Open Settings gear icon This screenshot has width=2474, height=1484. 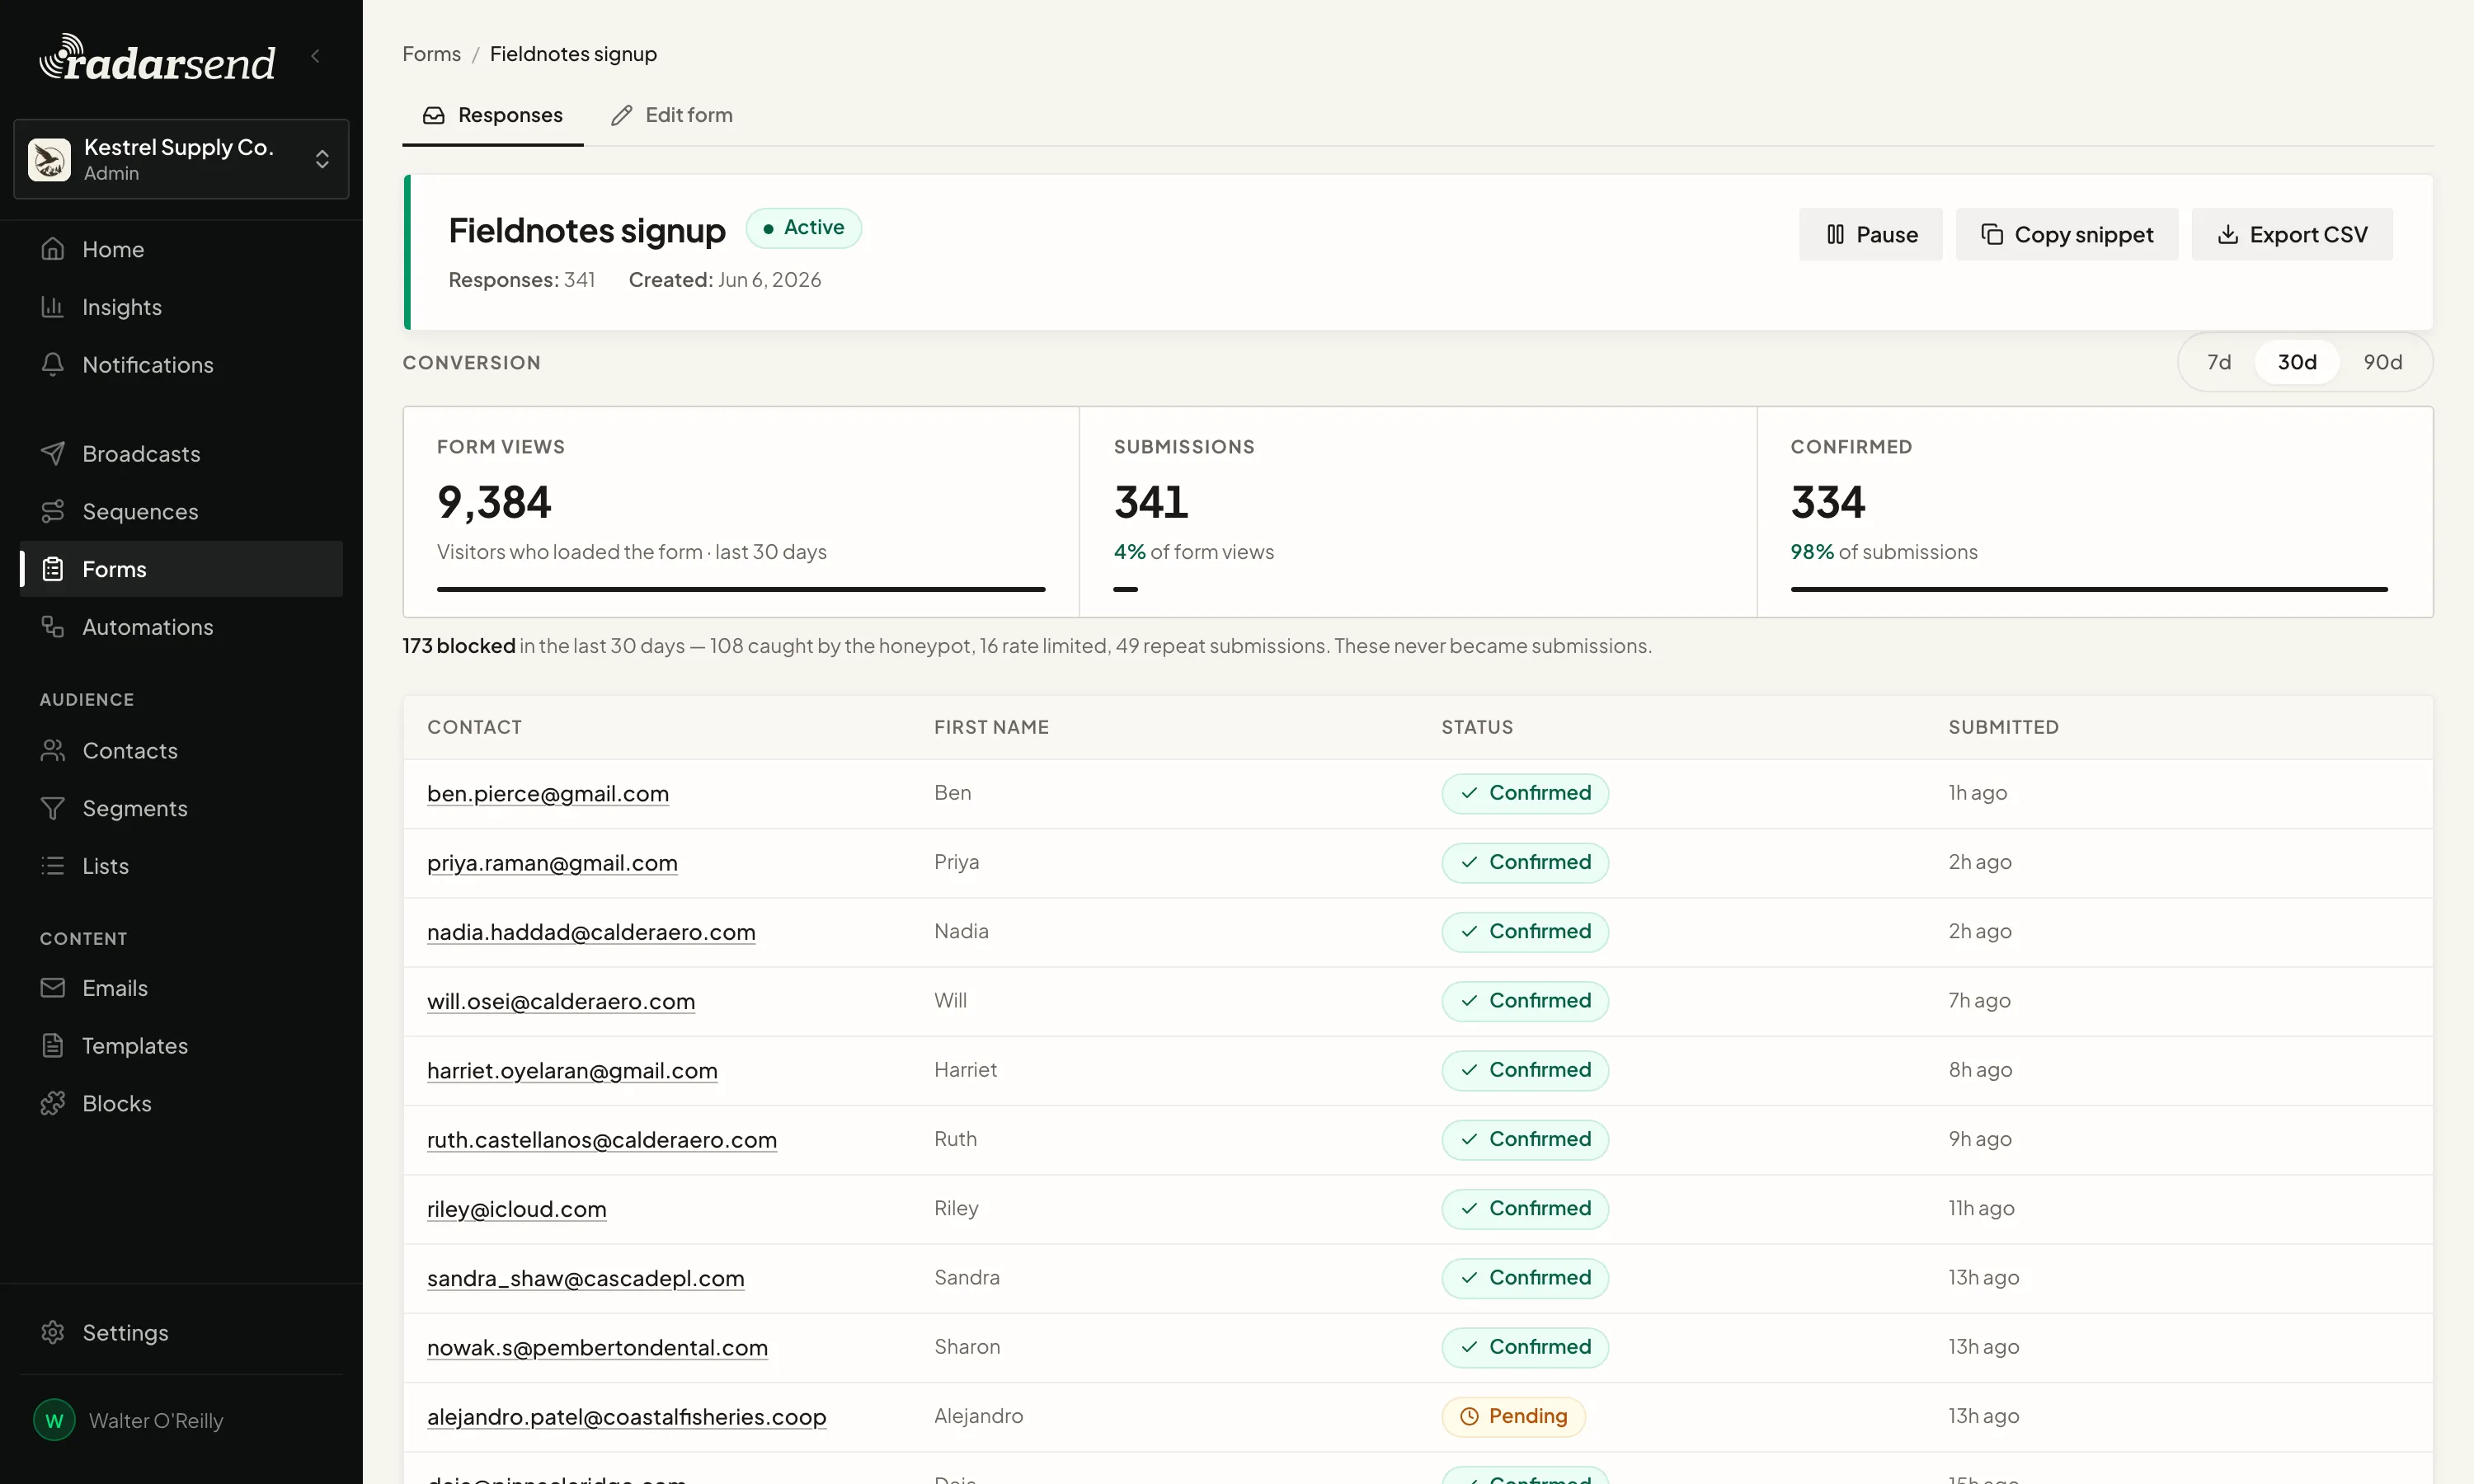coord(53,1333)
